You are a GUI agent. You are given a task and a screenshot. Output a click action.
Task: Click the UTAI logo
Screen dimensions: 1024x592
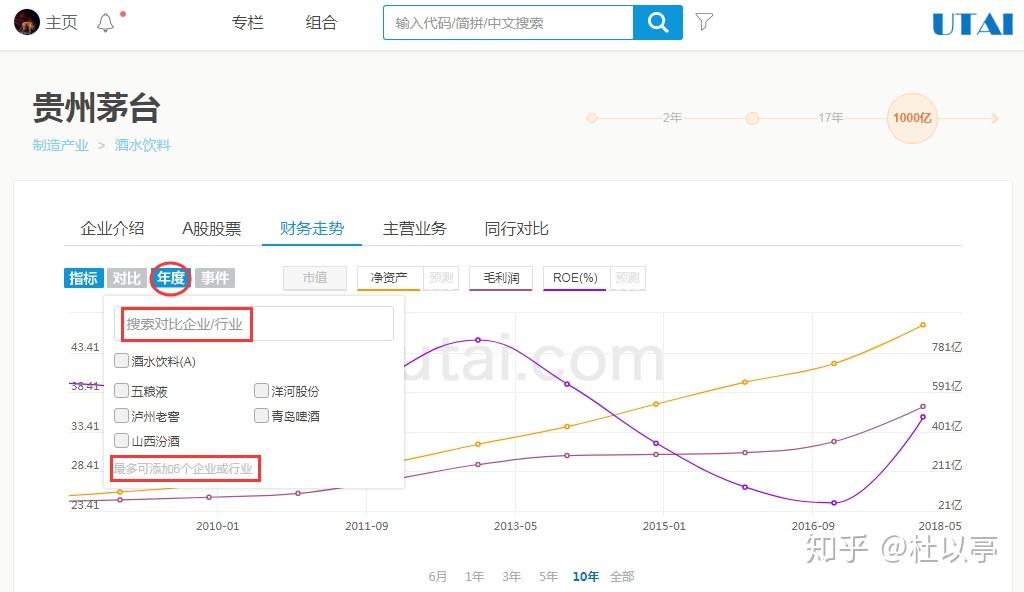(972, 24)
